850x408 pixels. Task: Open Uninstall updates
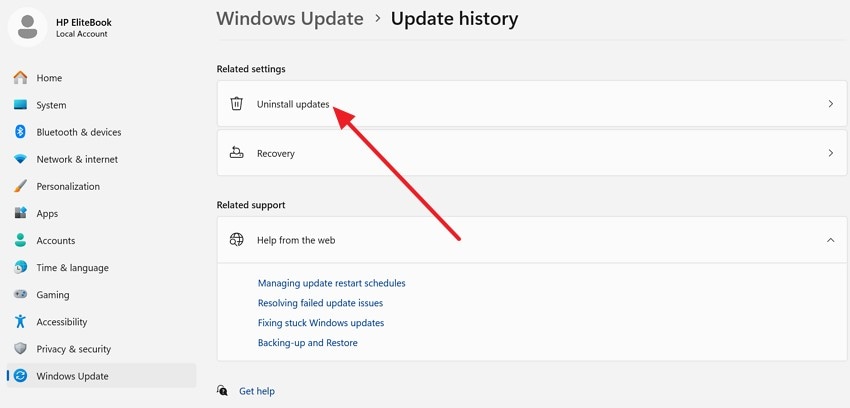[532, 103]
